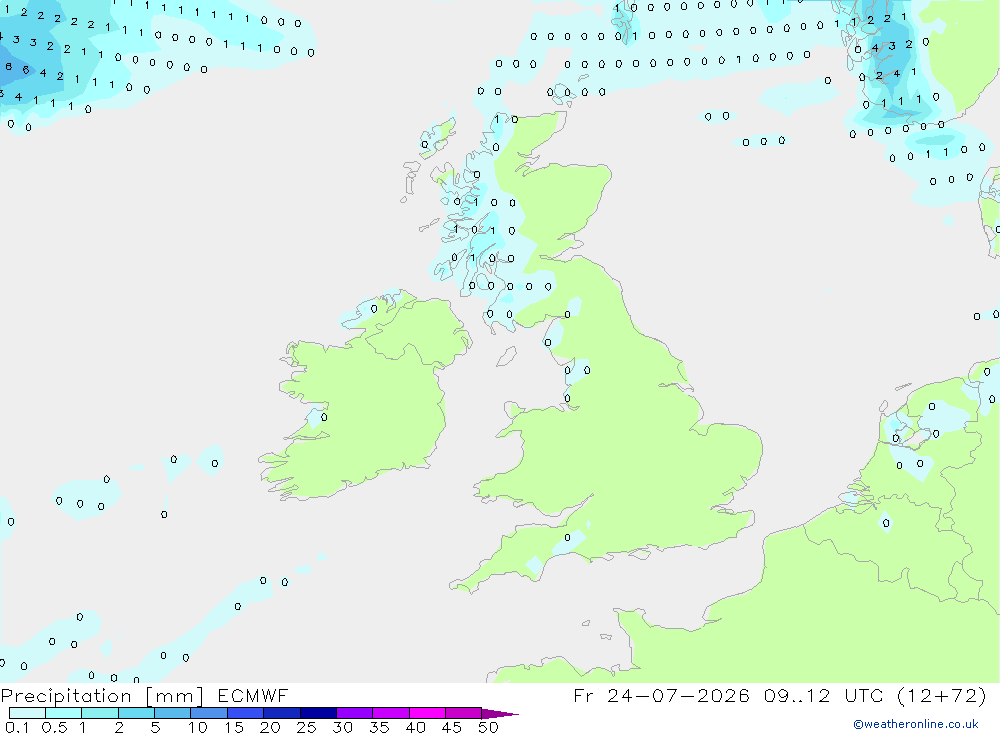Screen dimensions: 1000x733
Task: Click the legend scale number '0.1'
Action: point(17,727)
